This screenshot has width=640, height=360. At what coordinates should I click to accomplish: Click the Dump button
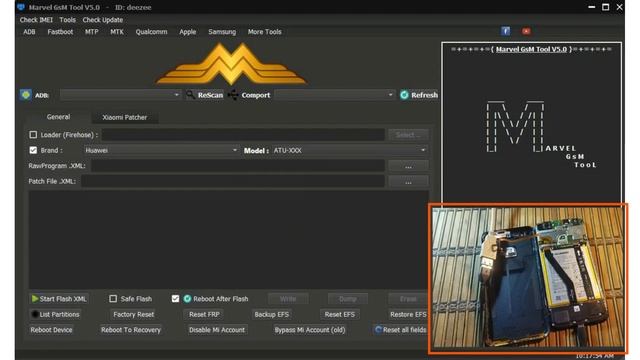(x=348, y=299)
